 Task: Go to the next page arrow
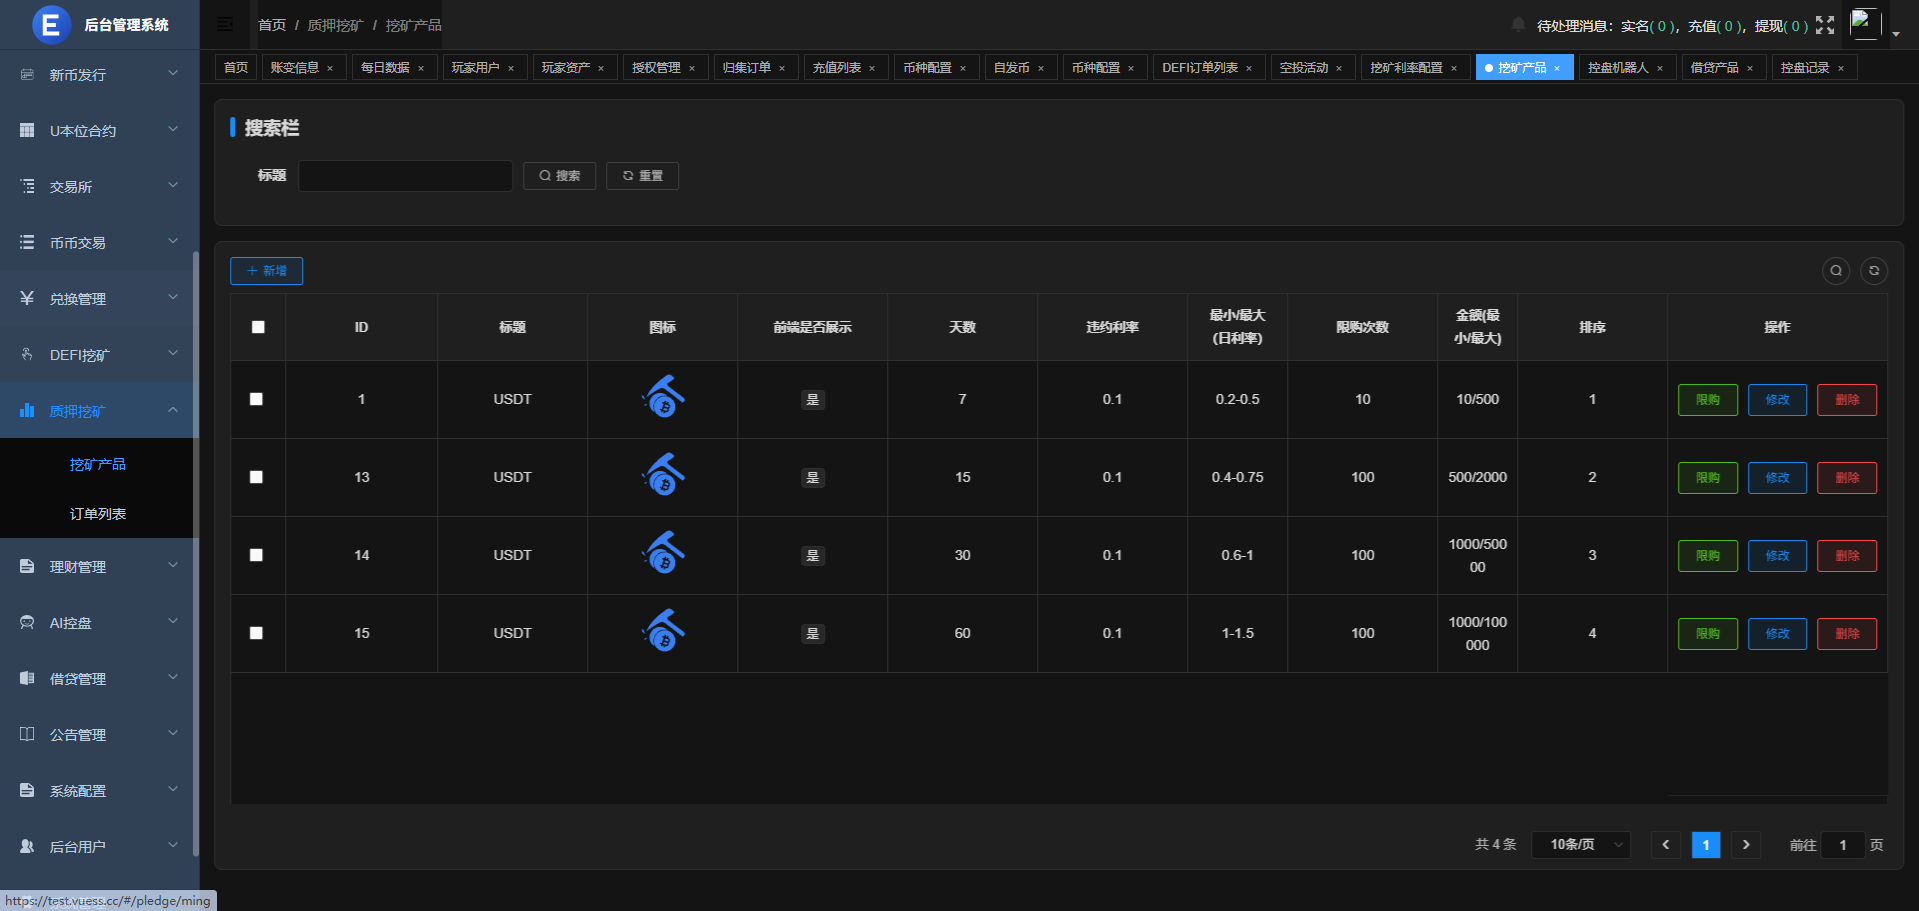tap(1746, 845)
